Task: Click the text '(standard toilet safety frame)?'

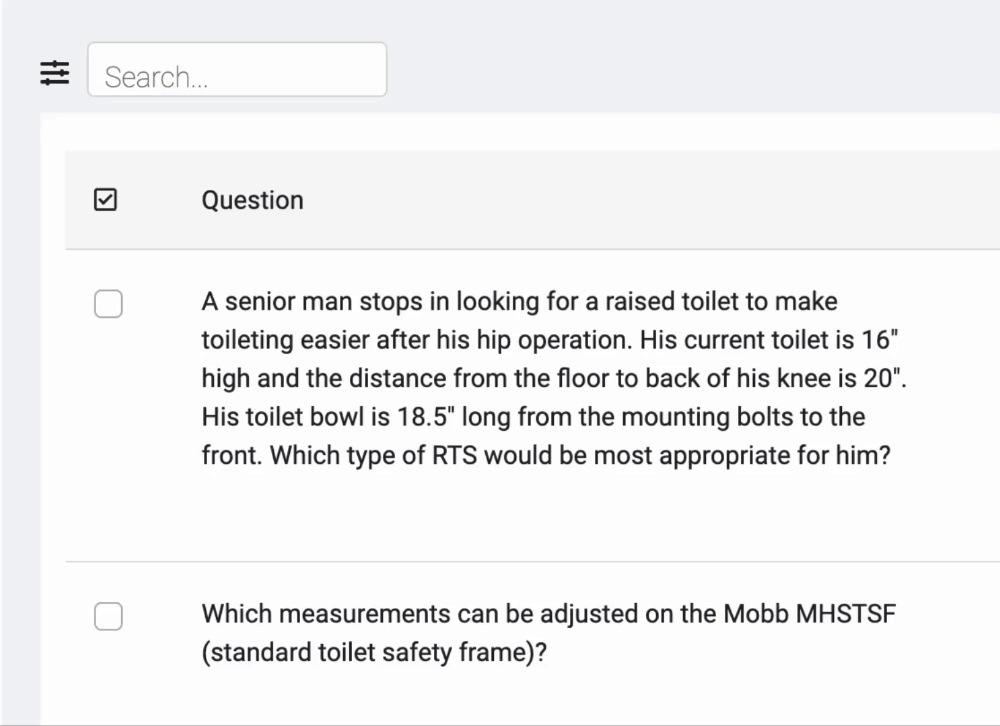Action: tap(374, 653)
